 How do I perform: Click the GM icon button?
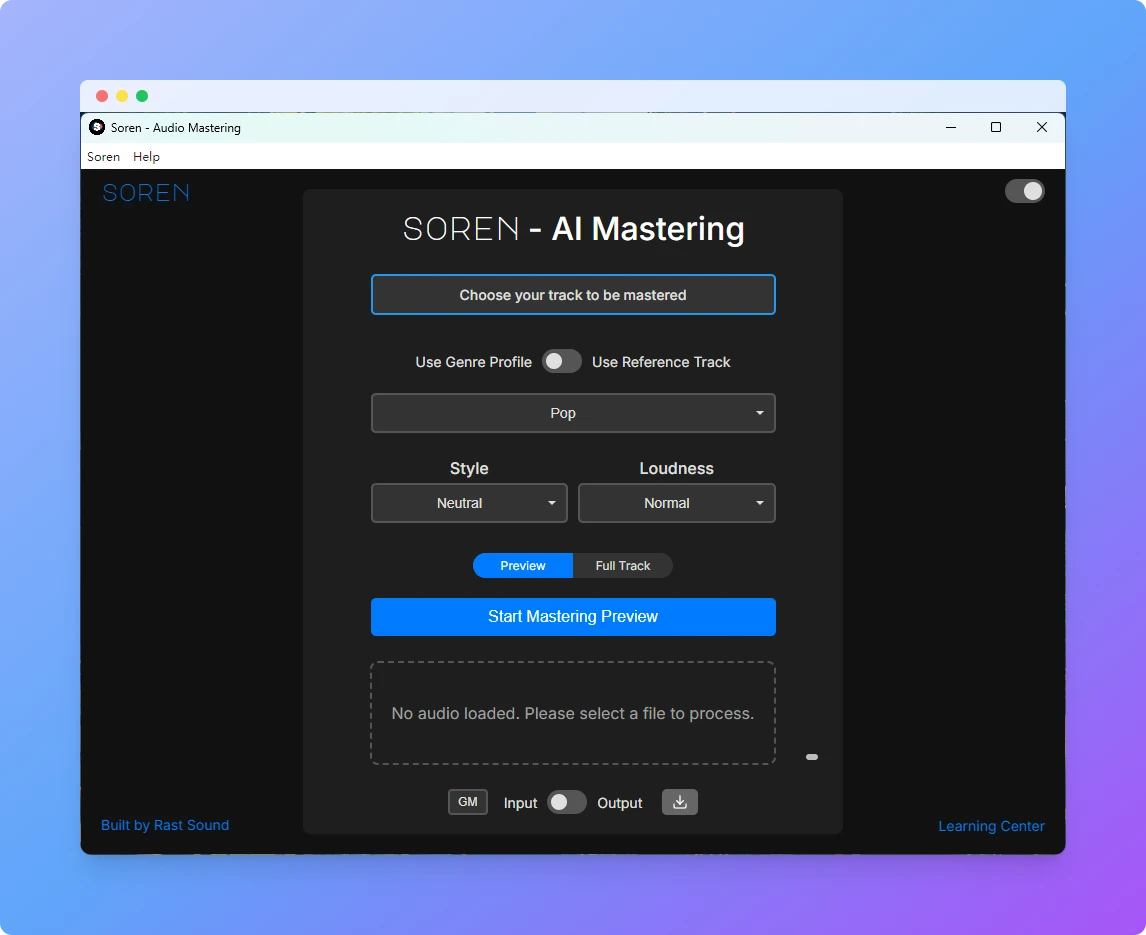(467, 802)
